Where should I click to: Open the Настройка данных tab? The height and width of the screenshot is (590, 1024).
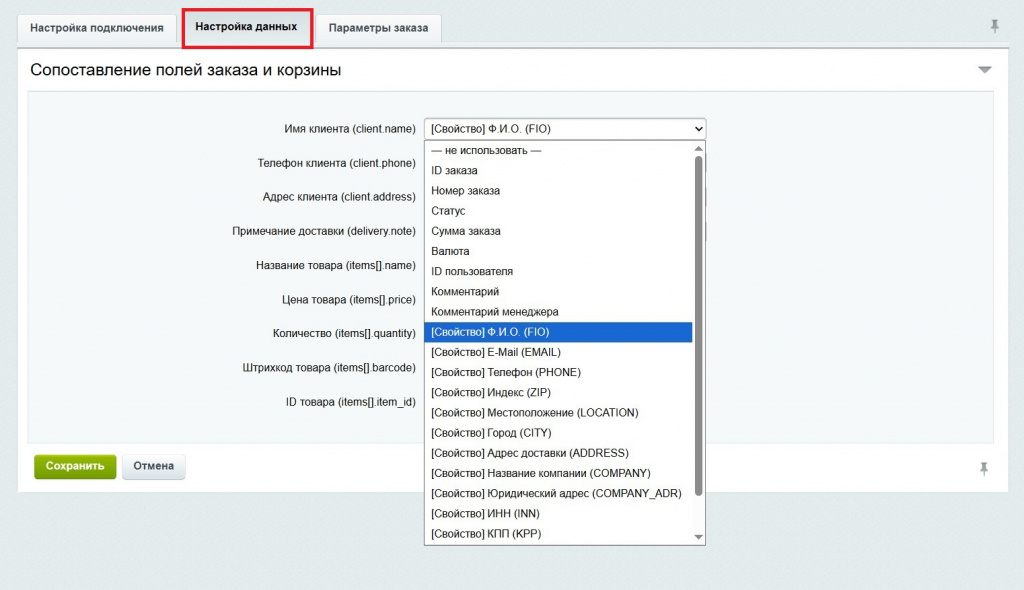point(246,27)
